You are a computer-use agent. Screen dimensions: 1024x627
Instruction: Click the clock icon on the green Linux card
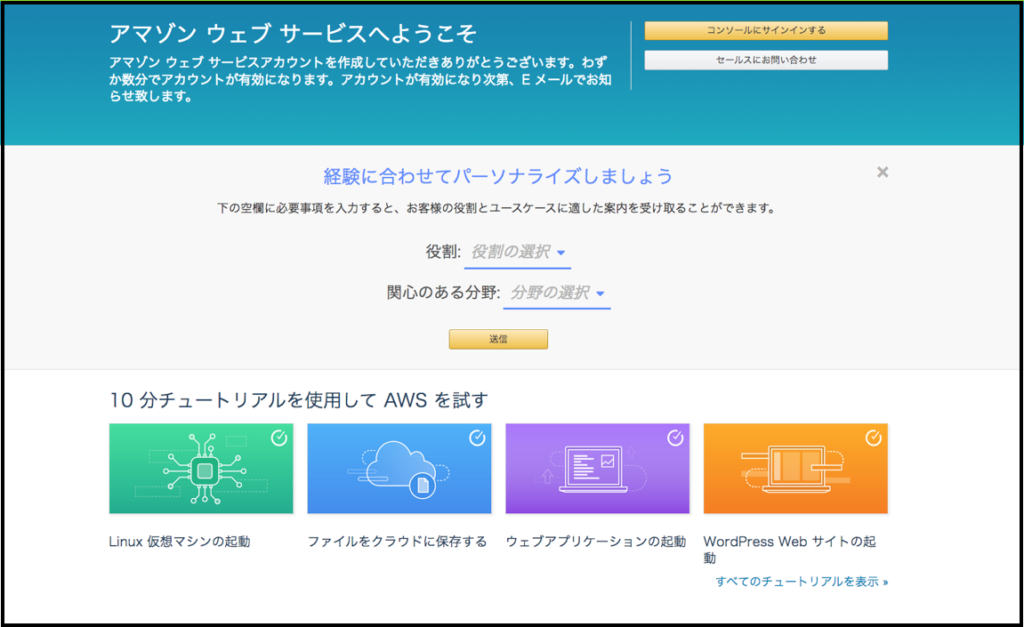pos(279,438)
